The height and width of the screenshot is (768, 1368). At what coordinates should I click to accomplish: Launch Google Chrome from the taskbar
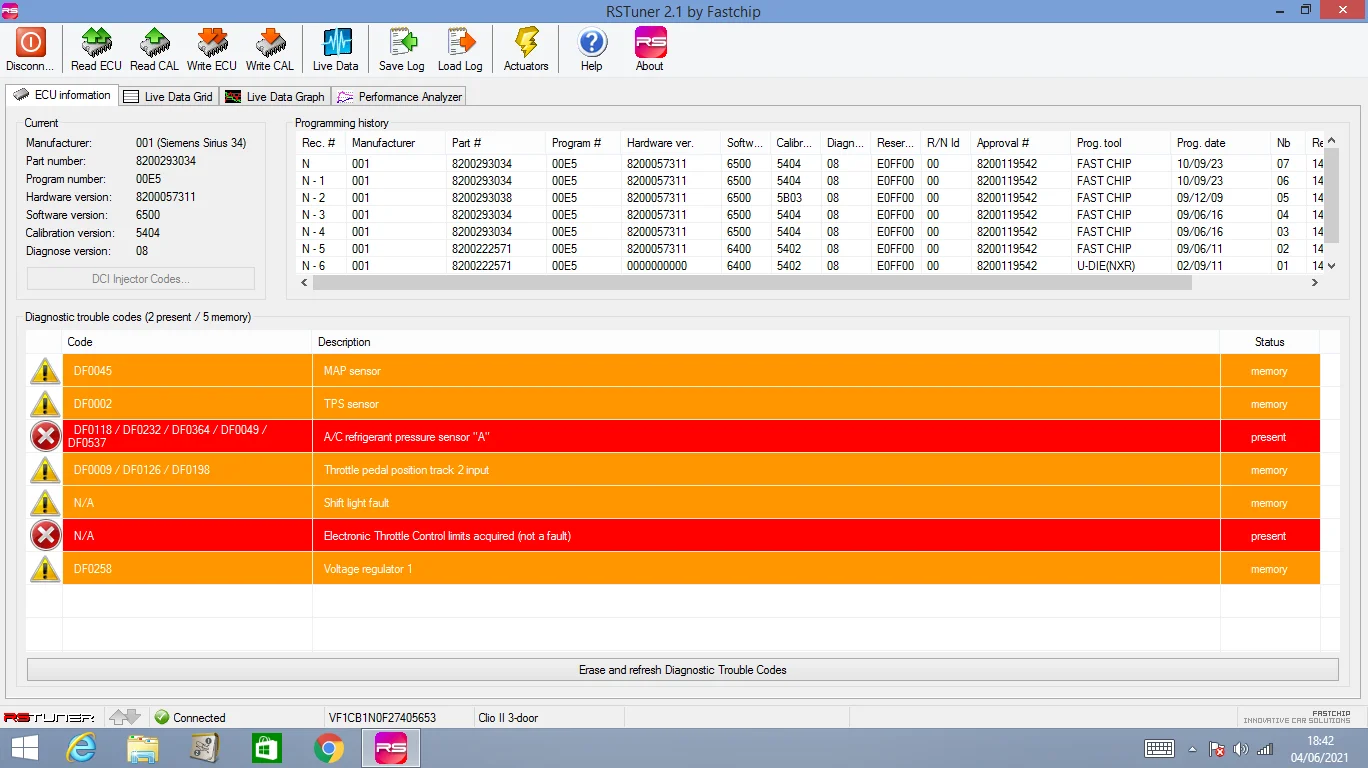(329, 748)
